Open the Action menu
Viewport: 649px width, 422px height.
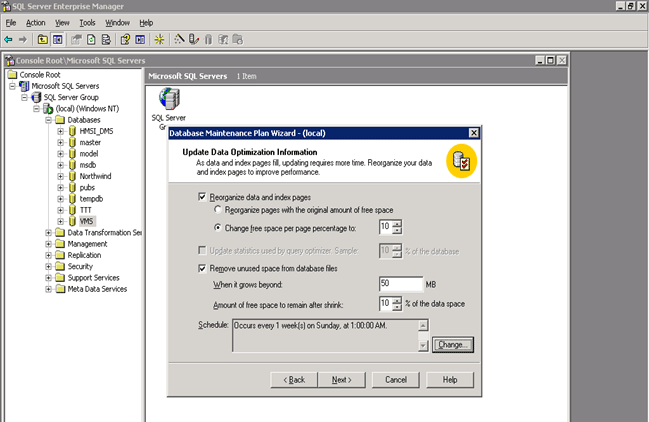point(36,23)
